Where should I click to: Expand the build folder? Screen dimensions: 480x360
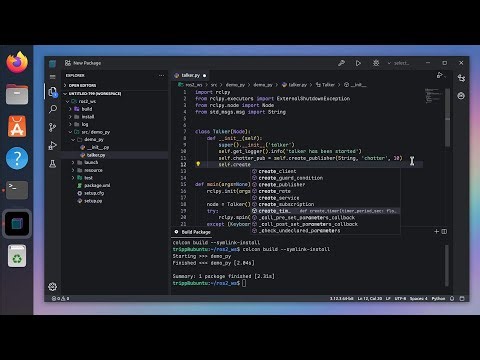pyautogui.click(x=86, y=109)
